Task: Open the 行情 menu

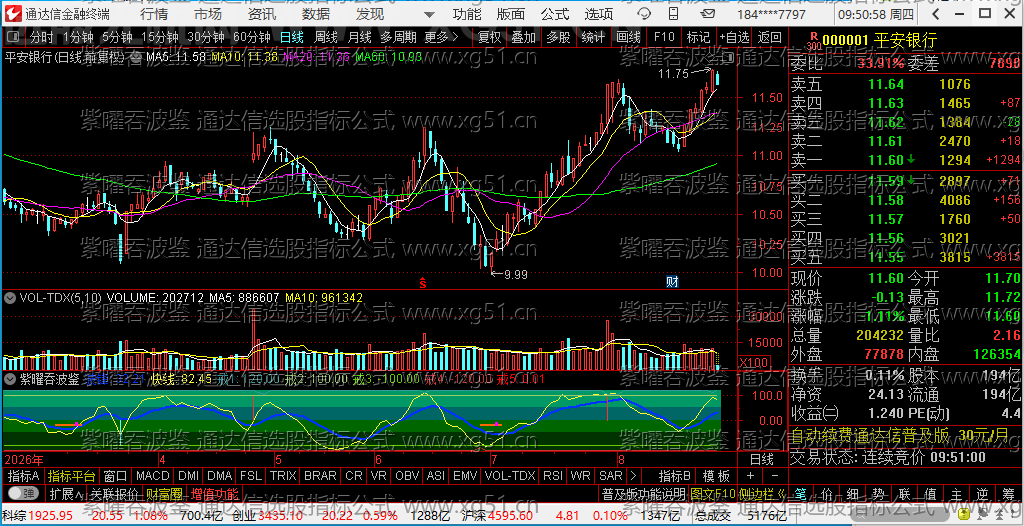Action: (x=153, y=14)
